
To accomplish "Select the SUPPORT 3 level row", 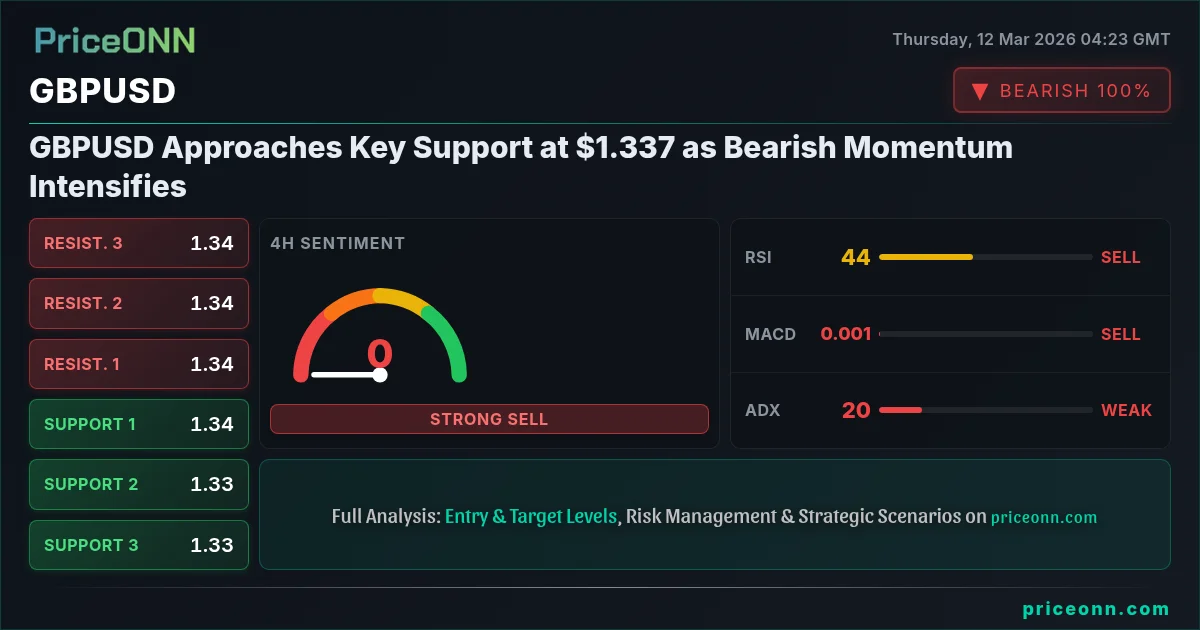I will (x=139, y=545).
